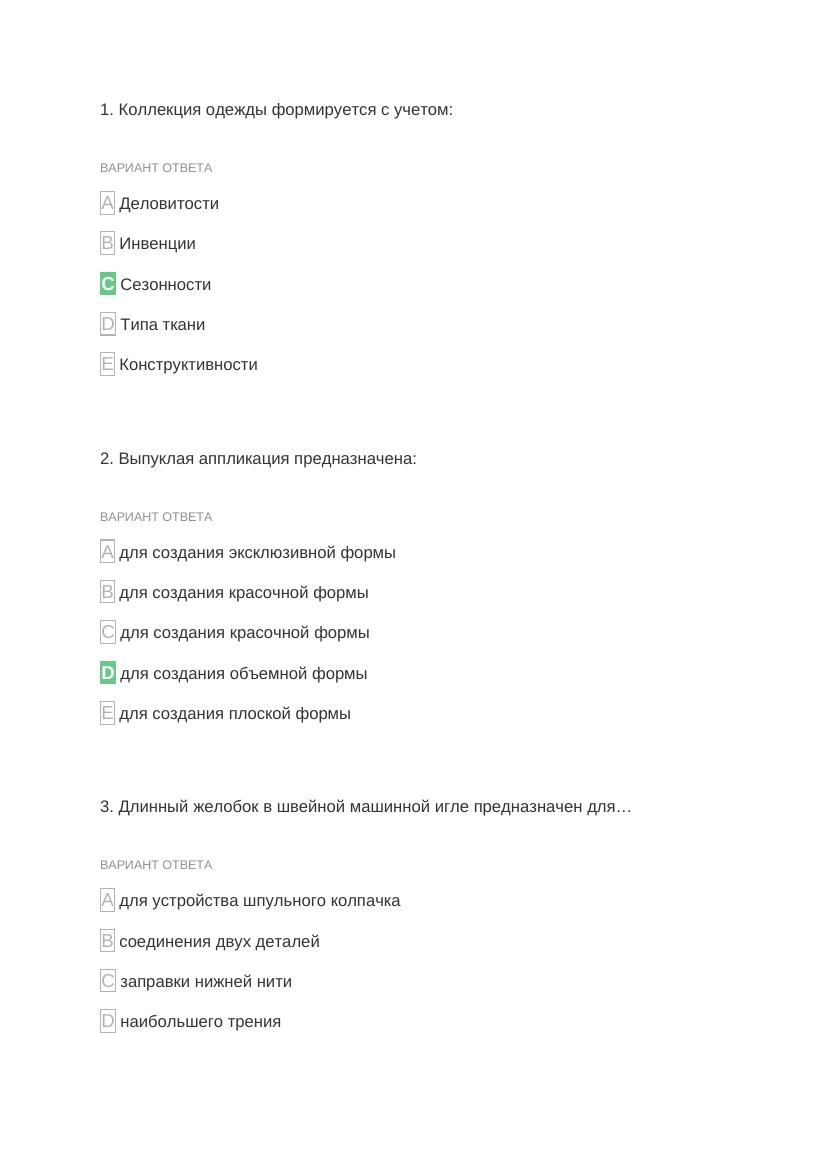Pick the B box in question 2

coord(108,592)
